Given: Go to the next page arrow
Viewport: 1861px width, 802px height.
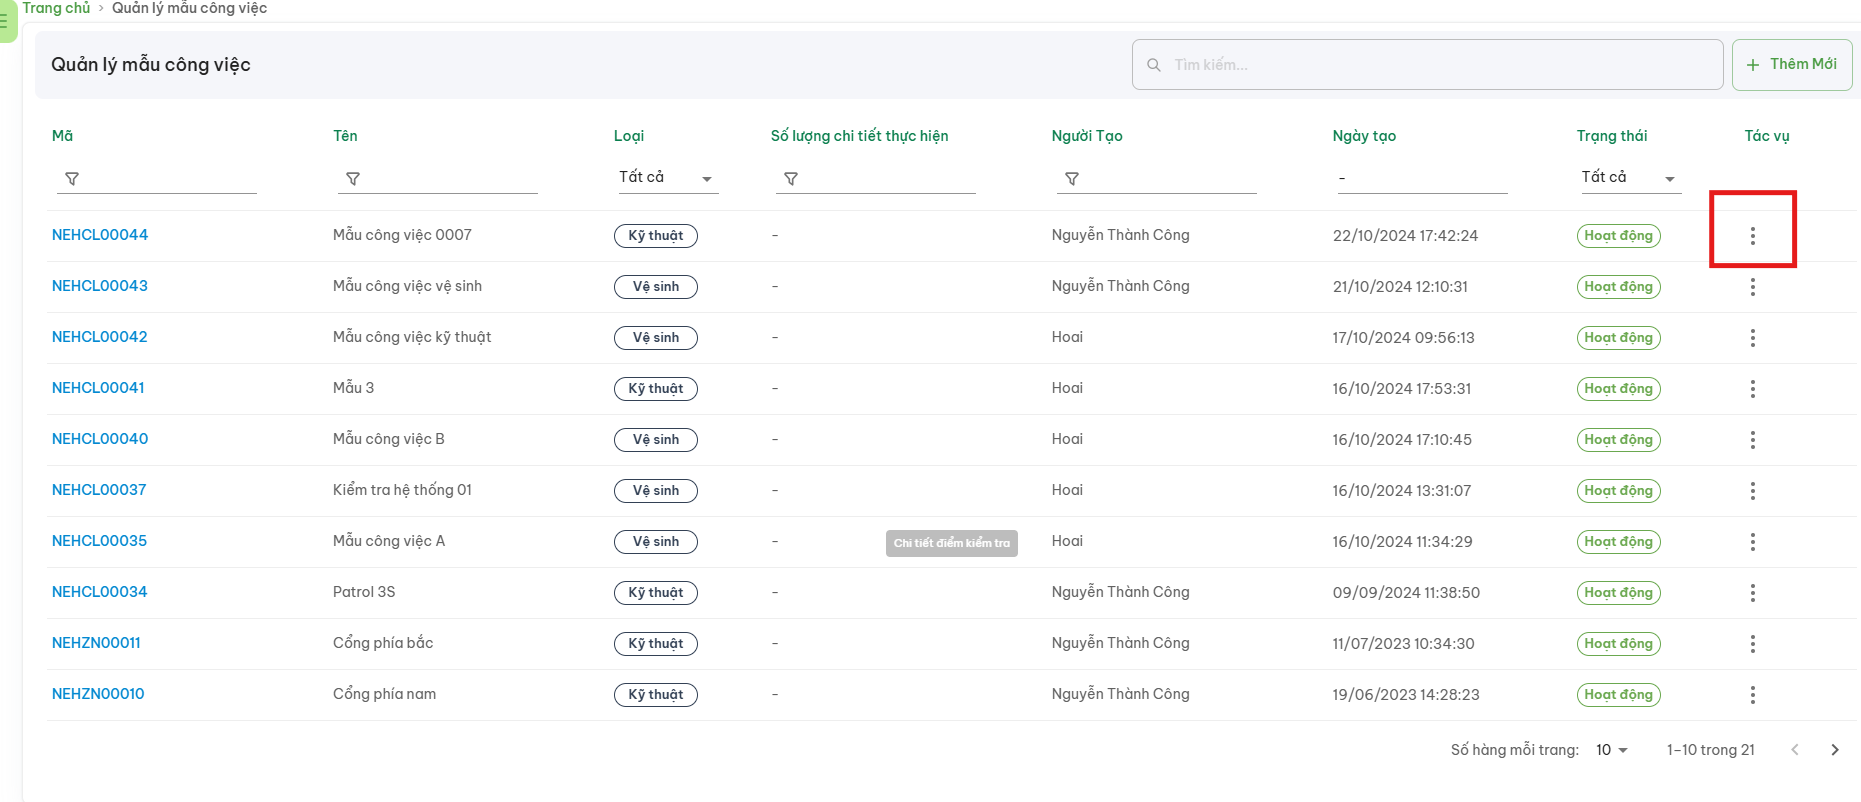Looking at the screenshot, I should [1835, 750].
